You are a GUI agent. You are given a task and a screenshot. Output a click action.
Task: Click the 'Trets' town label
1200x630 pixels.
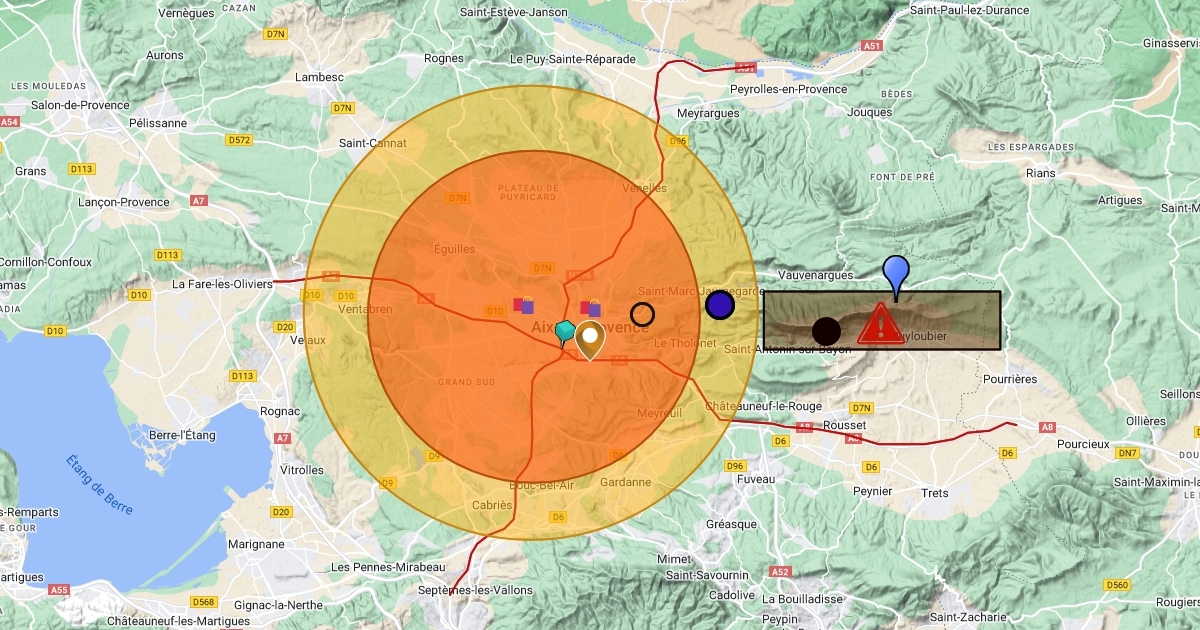click(935, 493)
